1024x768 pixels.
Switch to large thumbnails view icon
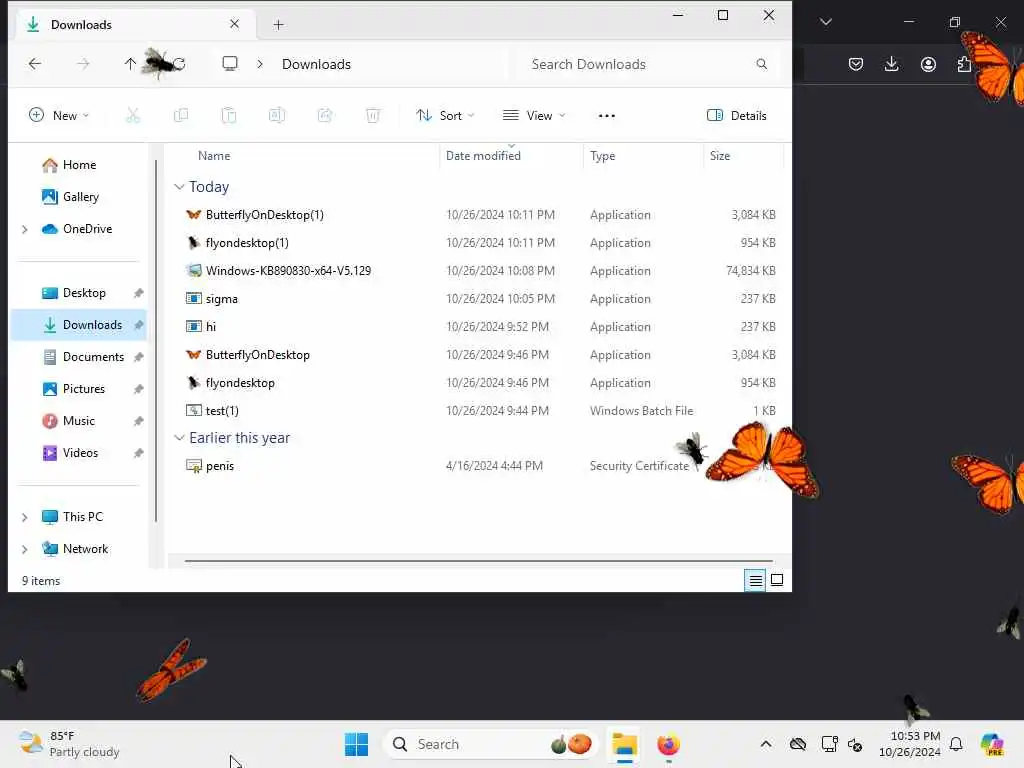click(x=777, y=580)
